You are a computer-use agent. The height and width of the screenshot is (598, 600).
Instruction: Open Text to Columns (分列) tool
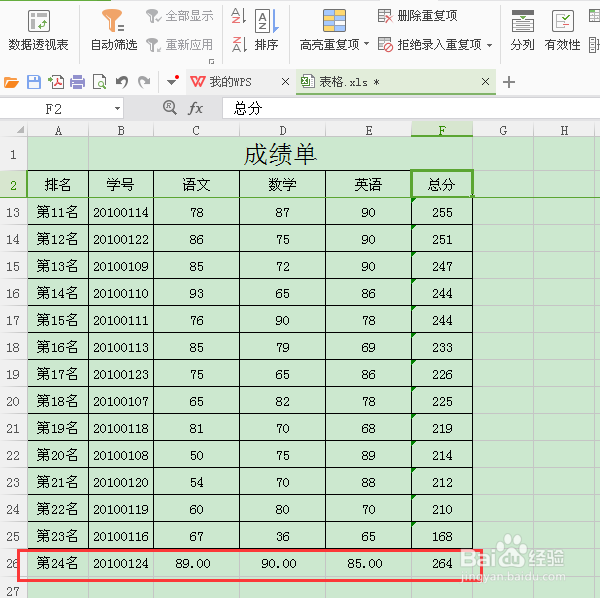[522, 31]
